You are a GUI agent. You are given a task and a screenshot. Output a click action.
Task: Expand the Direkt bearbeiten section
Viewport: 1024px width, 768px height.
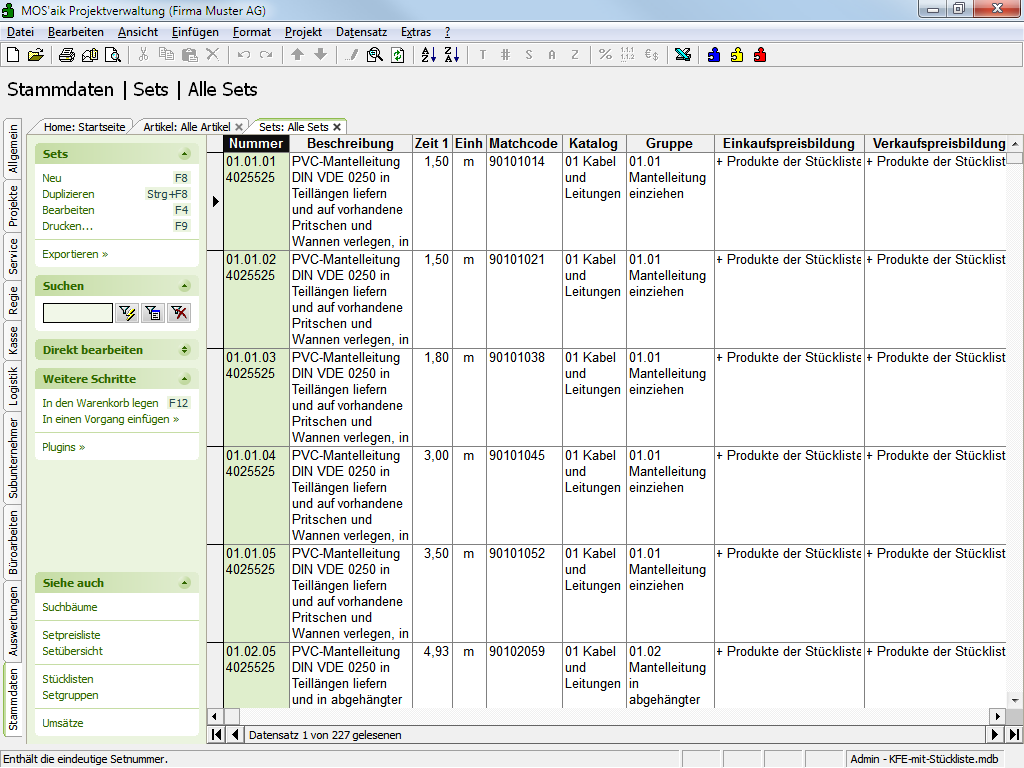pos(184,350)
